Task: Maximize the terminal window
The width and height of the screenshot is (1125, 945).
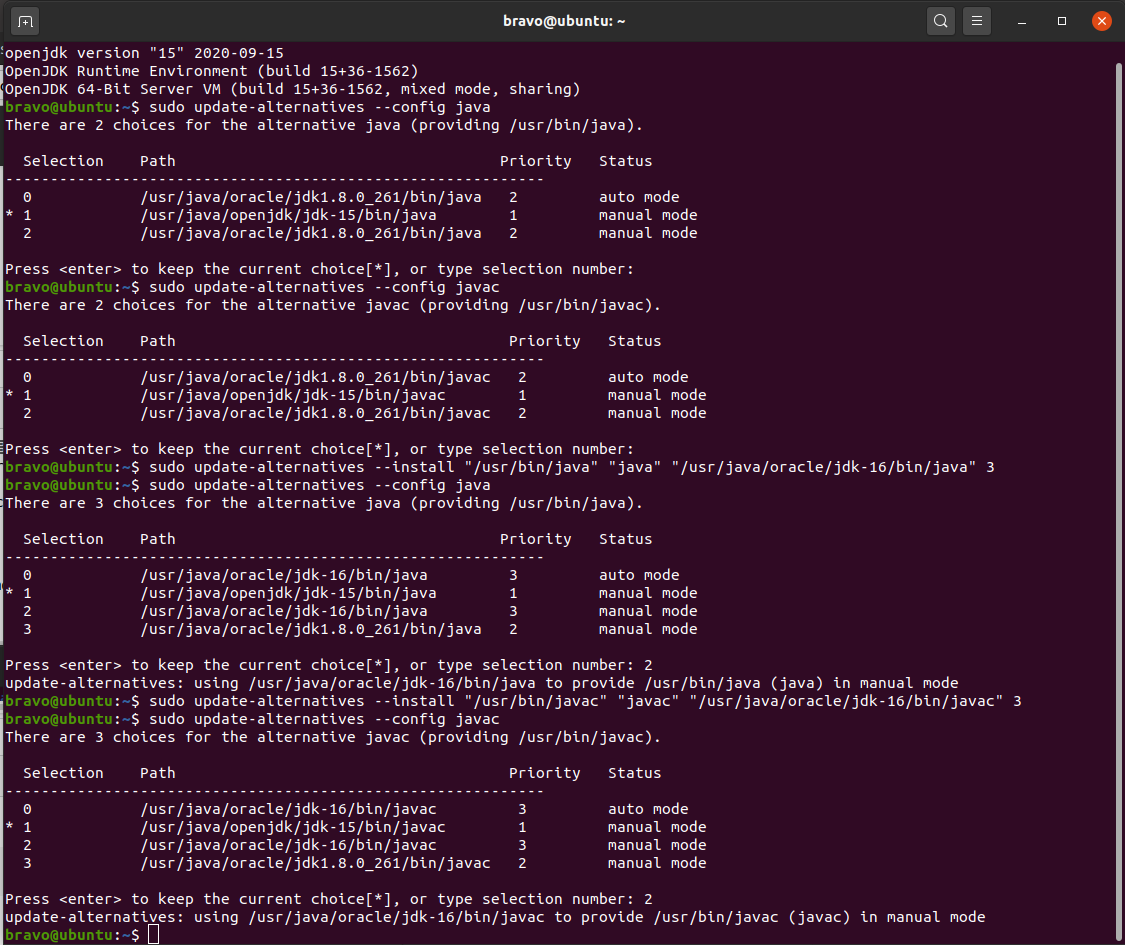Action: point(1062,22)
